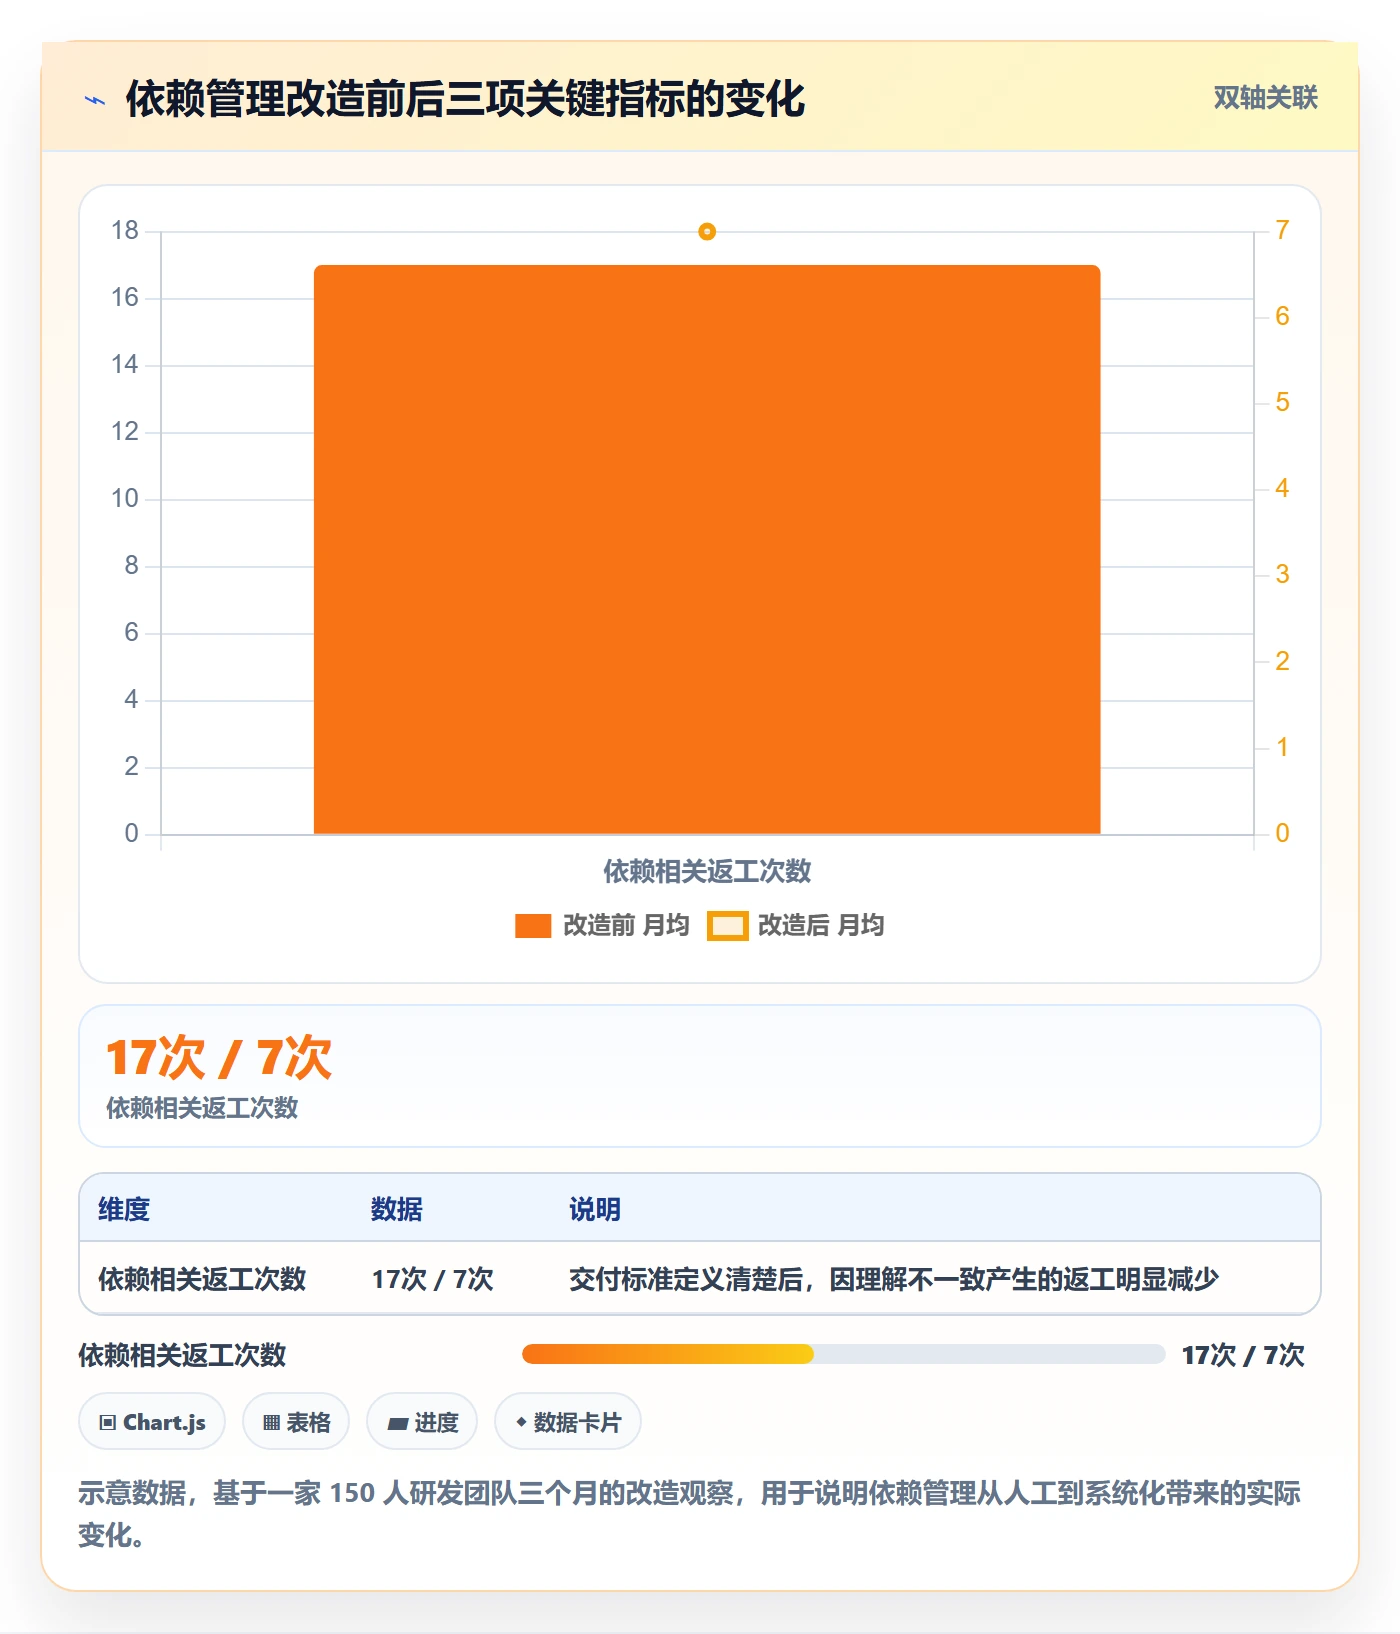
Task: Click the 改造后 月均 legend text
Action: [x=821, y=925]
